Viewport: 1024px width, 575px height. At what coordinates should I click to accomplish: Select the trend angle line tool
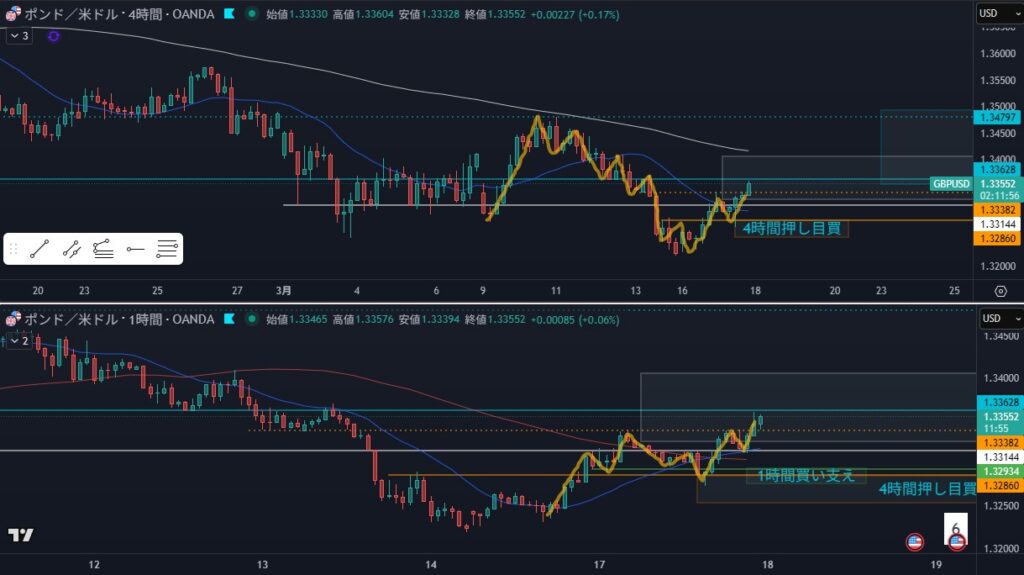click(x=71, y=250)
